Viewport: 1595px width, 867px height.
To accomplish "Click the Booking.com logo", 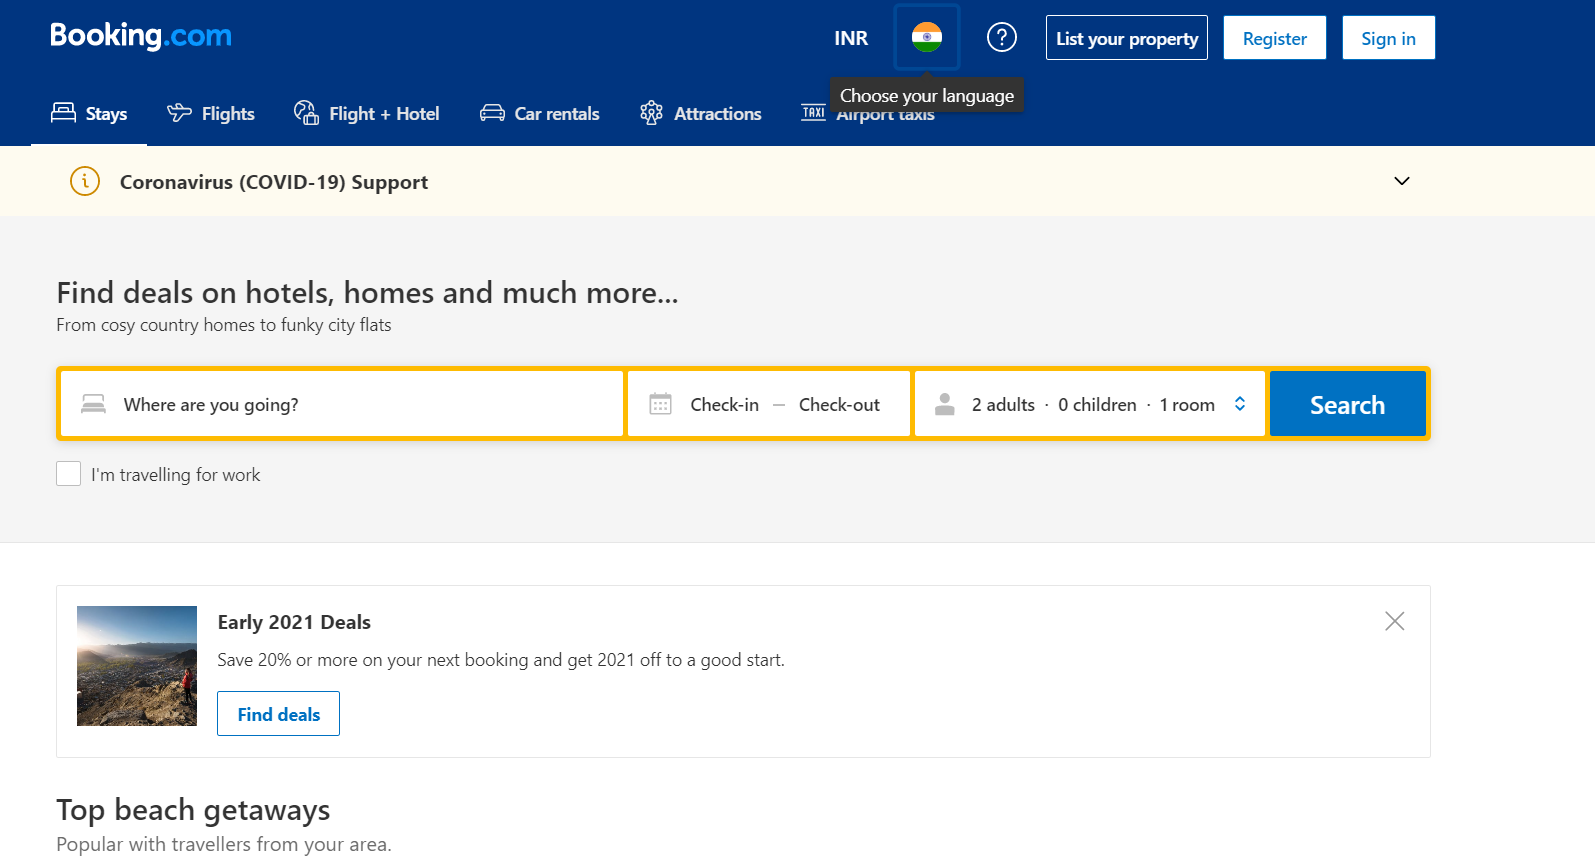I will [141, 36].
